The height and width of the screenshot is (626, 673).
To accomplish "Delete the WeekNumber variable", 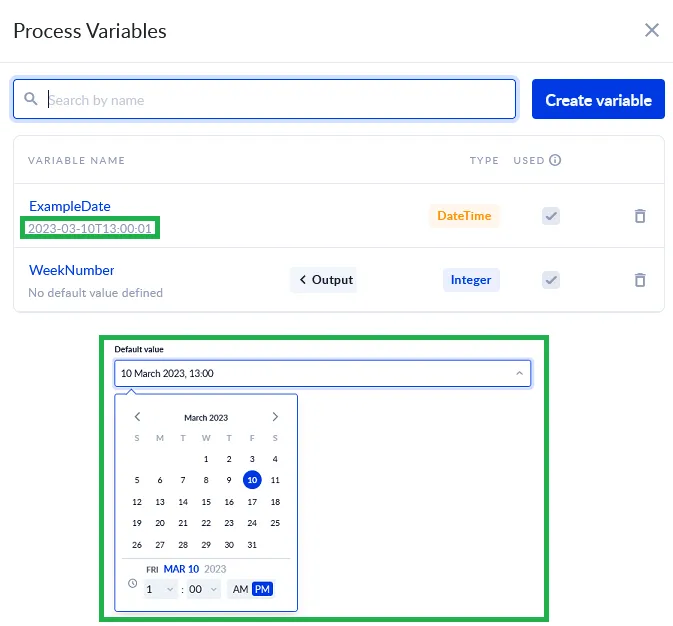I will pyautogui.click(x=640, y=280).
